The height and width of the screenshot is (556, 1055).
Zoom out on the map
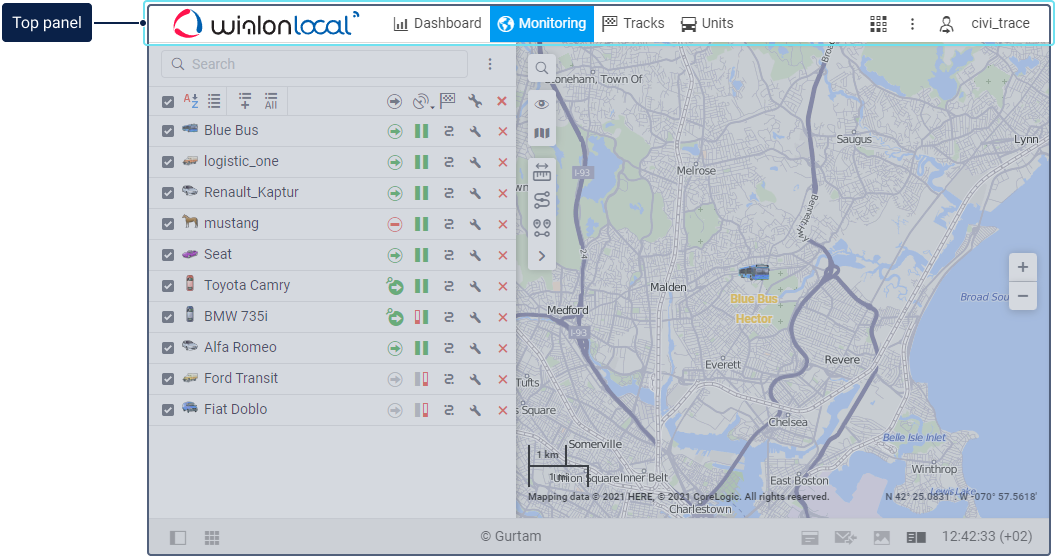[1023, 296]
